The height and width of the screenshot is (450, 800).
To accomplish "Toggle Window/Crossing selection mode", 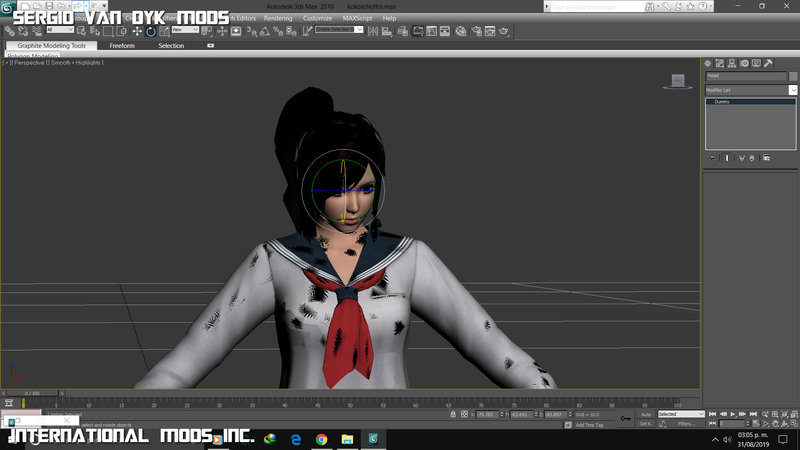I will [x=121, y=31].
